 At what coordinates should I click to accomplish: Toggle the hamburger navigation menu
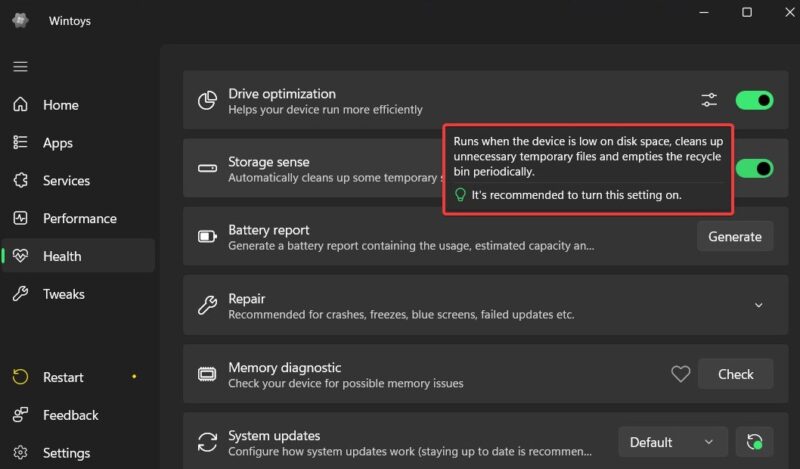20,66
